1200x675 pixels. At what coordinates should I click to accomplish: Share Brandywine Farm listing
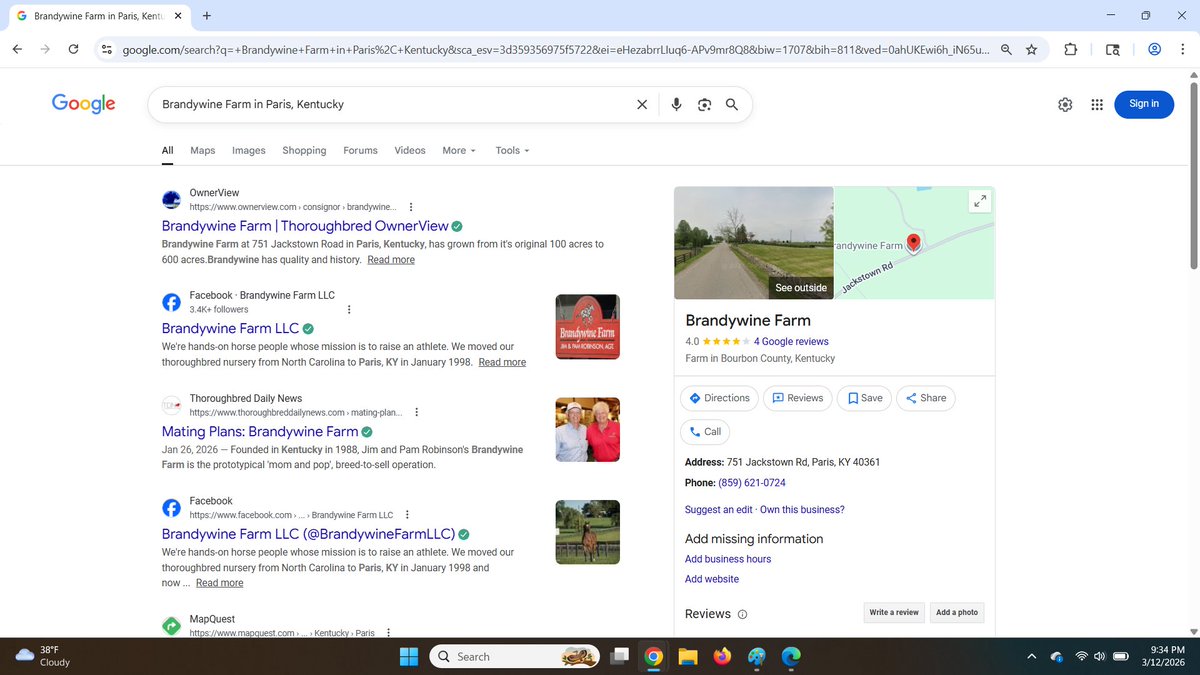(x=925, y=398)
